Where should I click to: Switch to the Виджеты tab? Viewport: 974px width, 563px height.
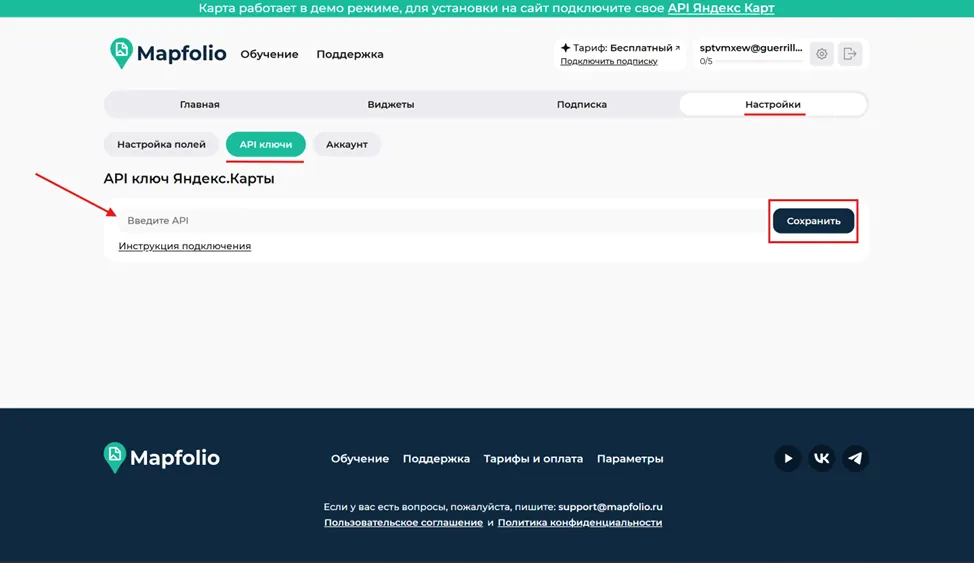(391, 104)
